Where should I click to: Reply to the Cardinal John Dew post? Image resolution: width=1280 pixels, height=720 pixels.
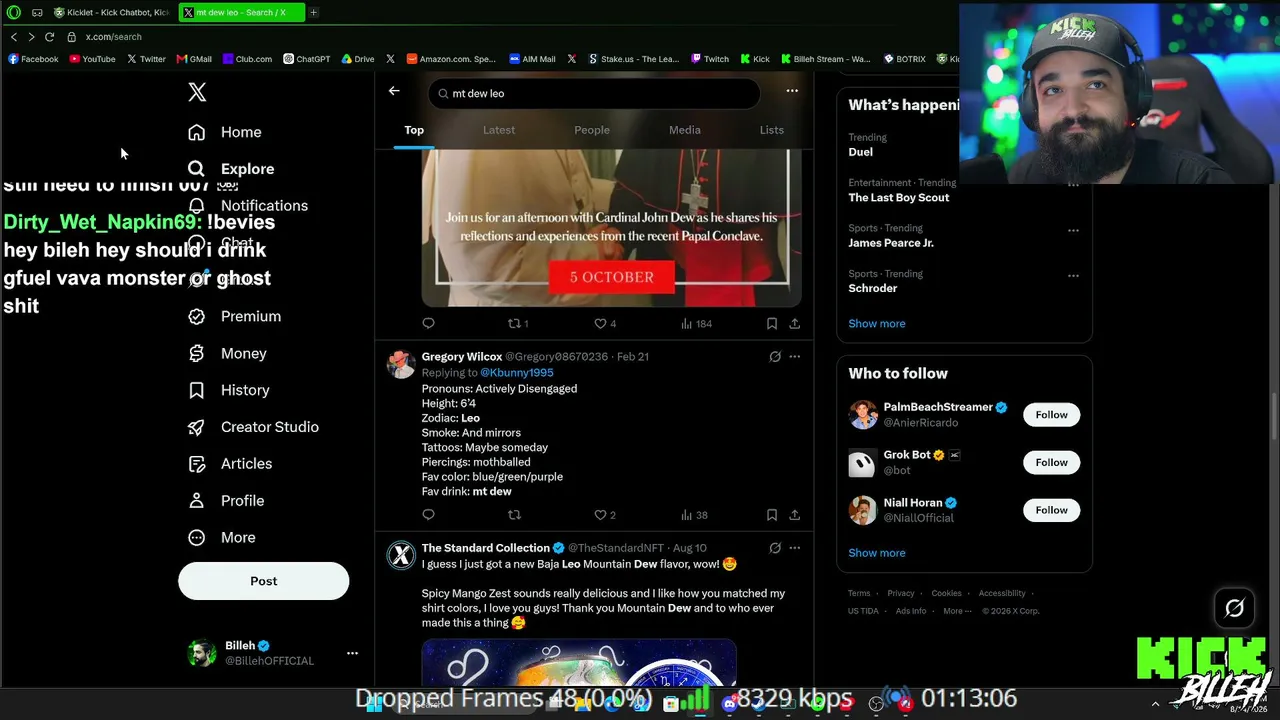click(428, 323)
